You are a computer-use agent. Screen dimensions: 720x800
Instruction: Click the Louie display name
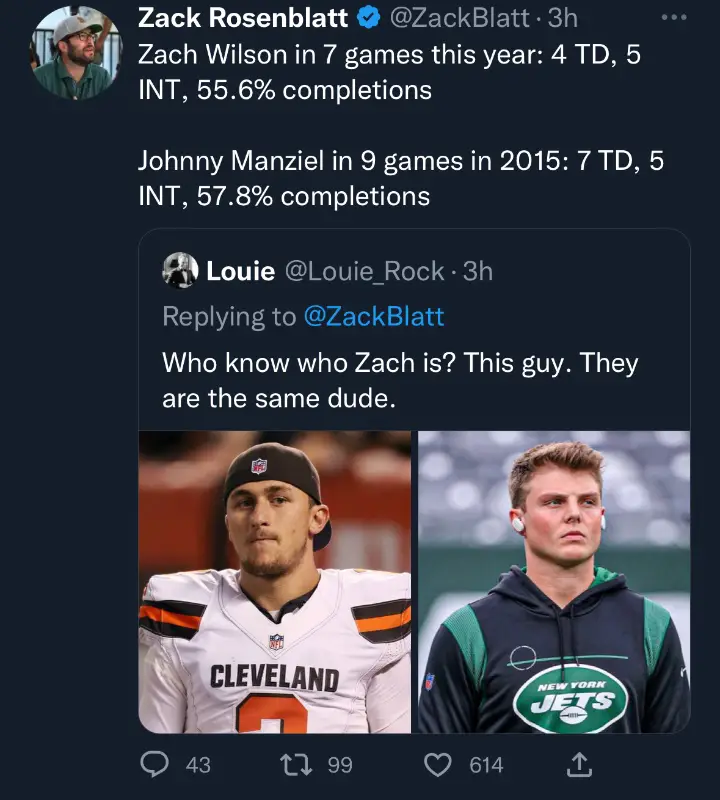[240, 270]
